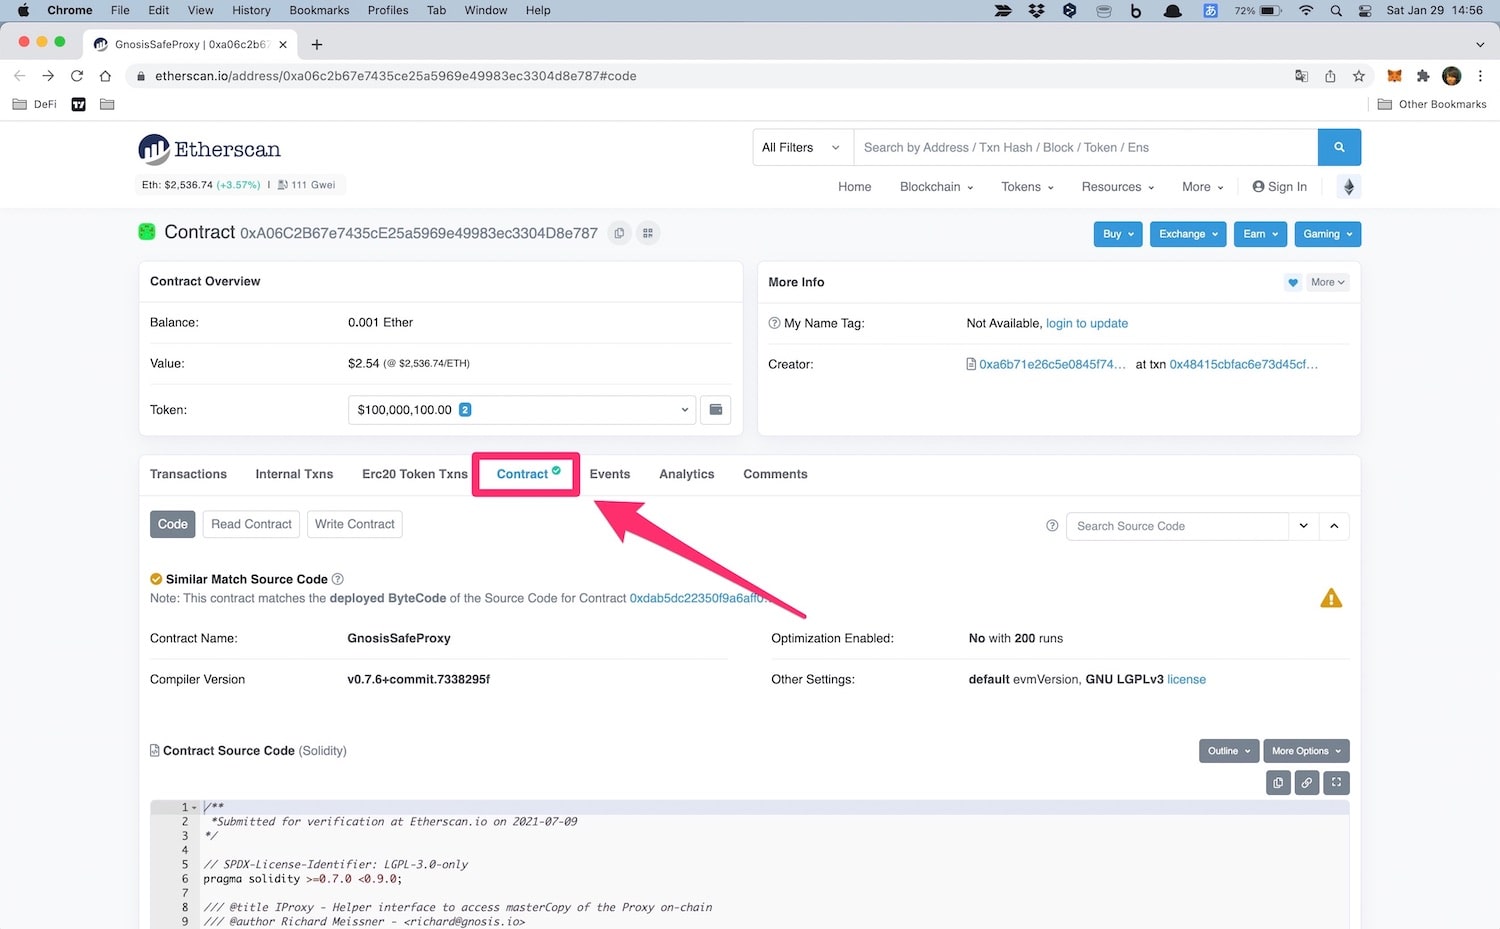Open the Earn dropdown button

coord(1260,234)
